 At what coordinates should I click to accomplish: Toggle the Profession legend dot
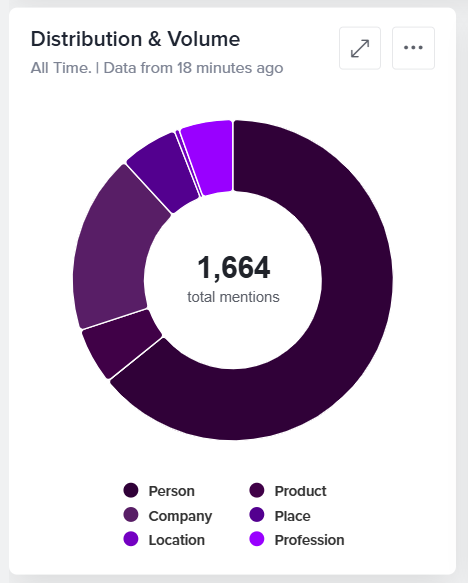coord(257,539)
